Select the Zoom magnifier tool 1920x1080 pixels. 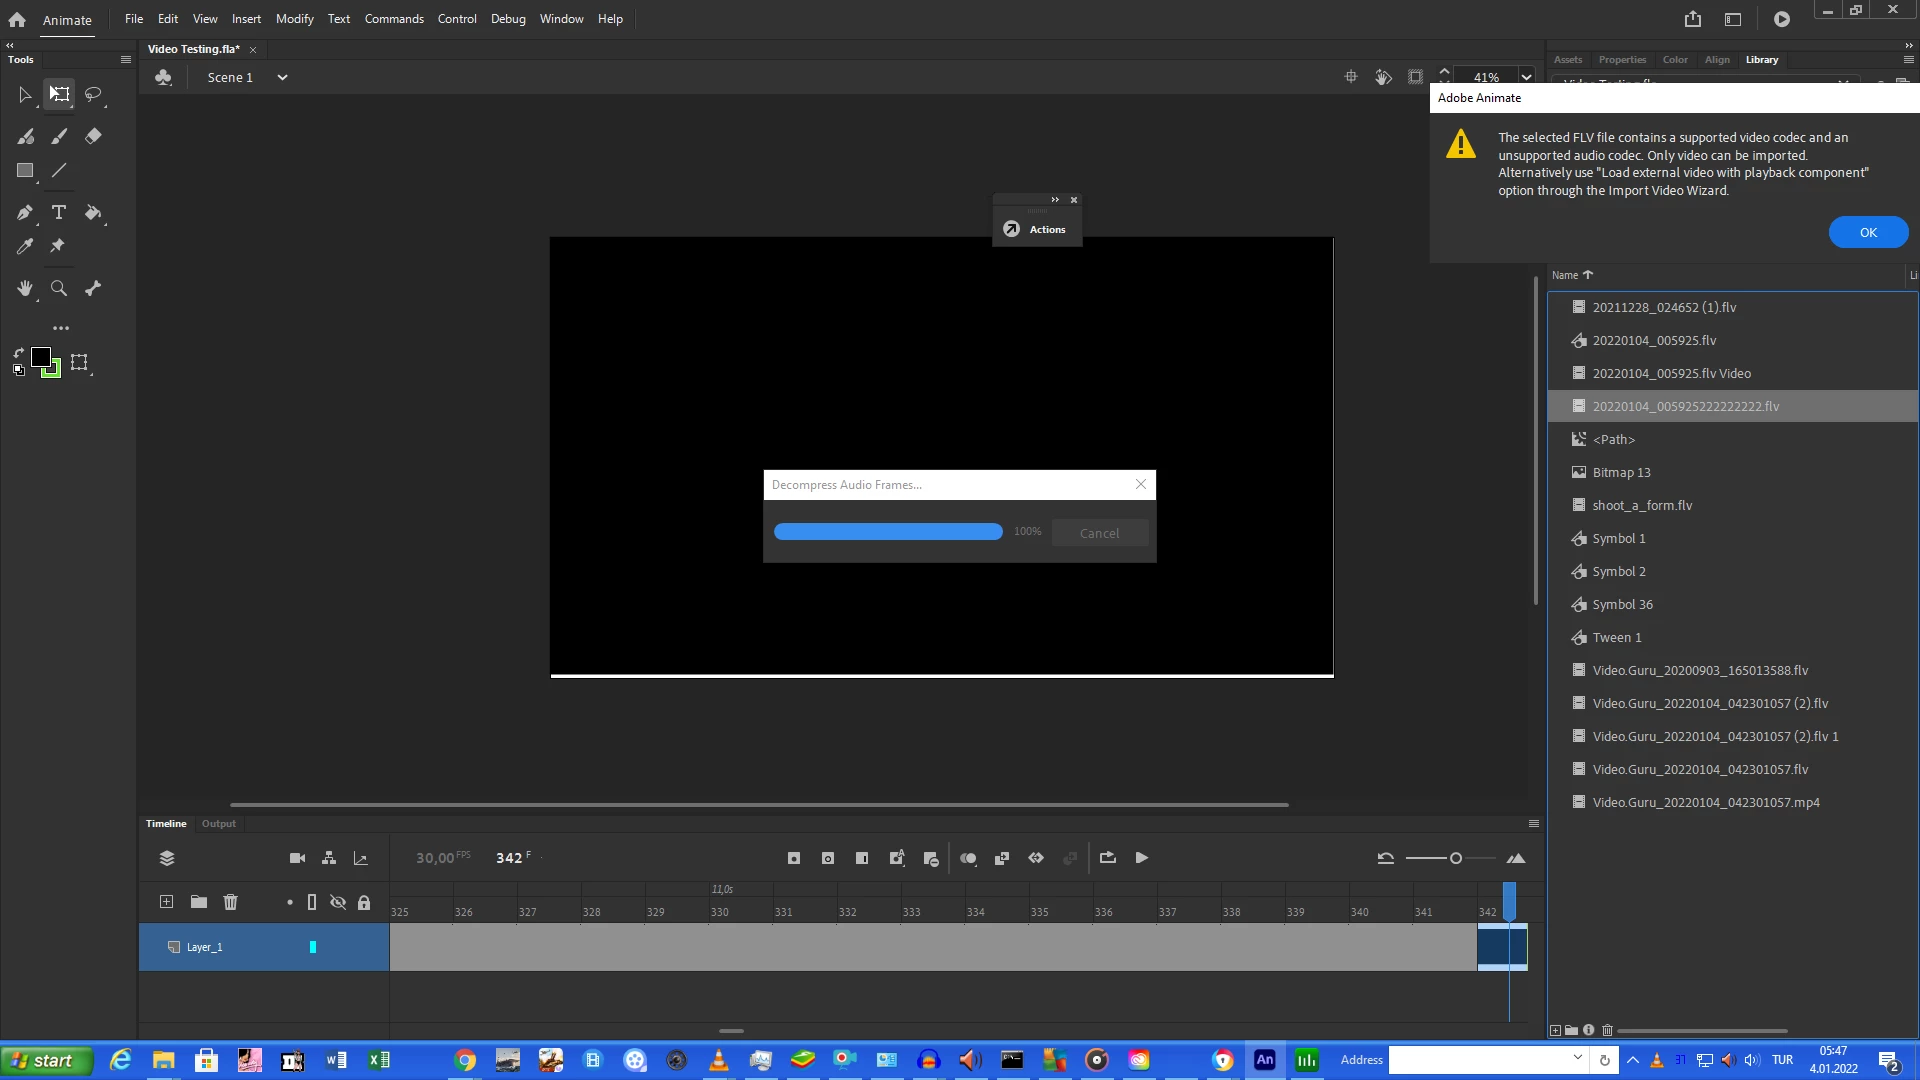59,288
